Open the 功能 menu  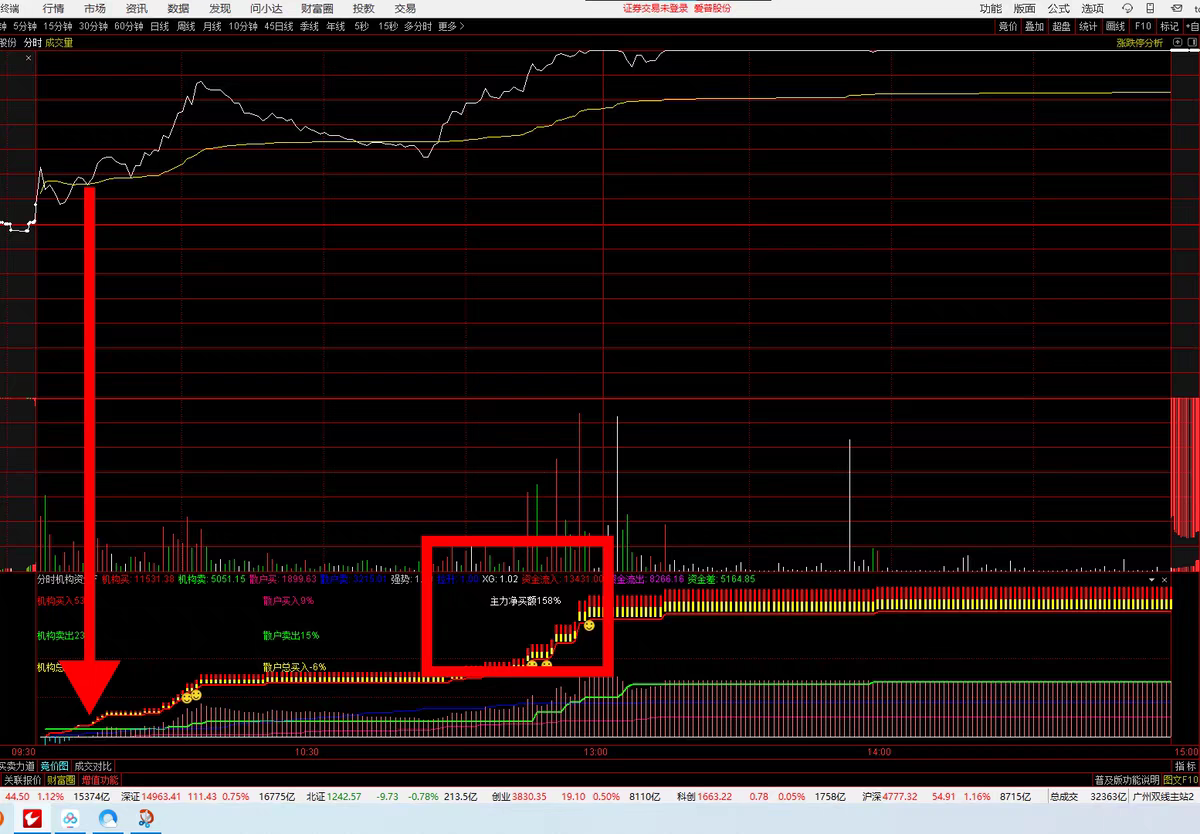(990, 8)
